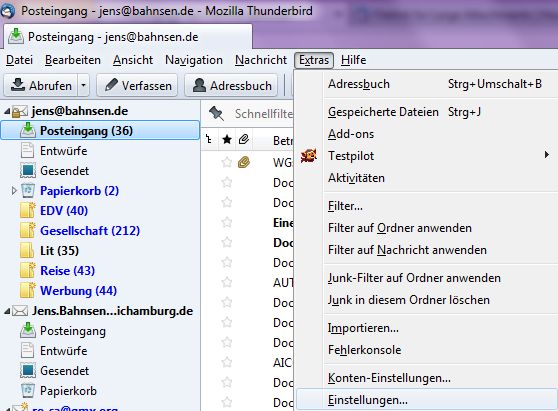Click the Schnellfilter toolbar label
Viewport: 558px width, 411px height.
pos(264,114)
